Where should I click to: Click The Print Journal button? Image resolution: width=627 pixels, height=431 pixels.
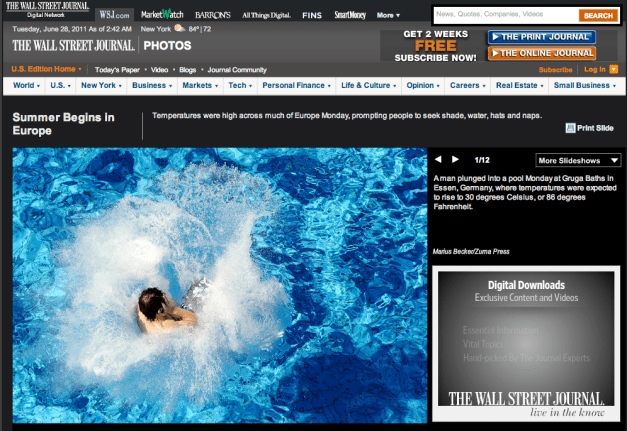[x=540, y=37]
